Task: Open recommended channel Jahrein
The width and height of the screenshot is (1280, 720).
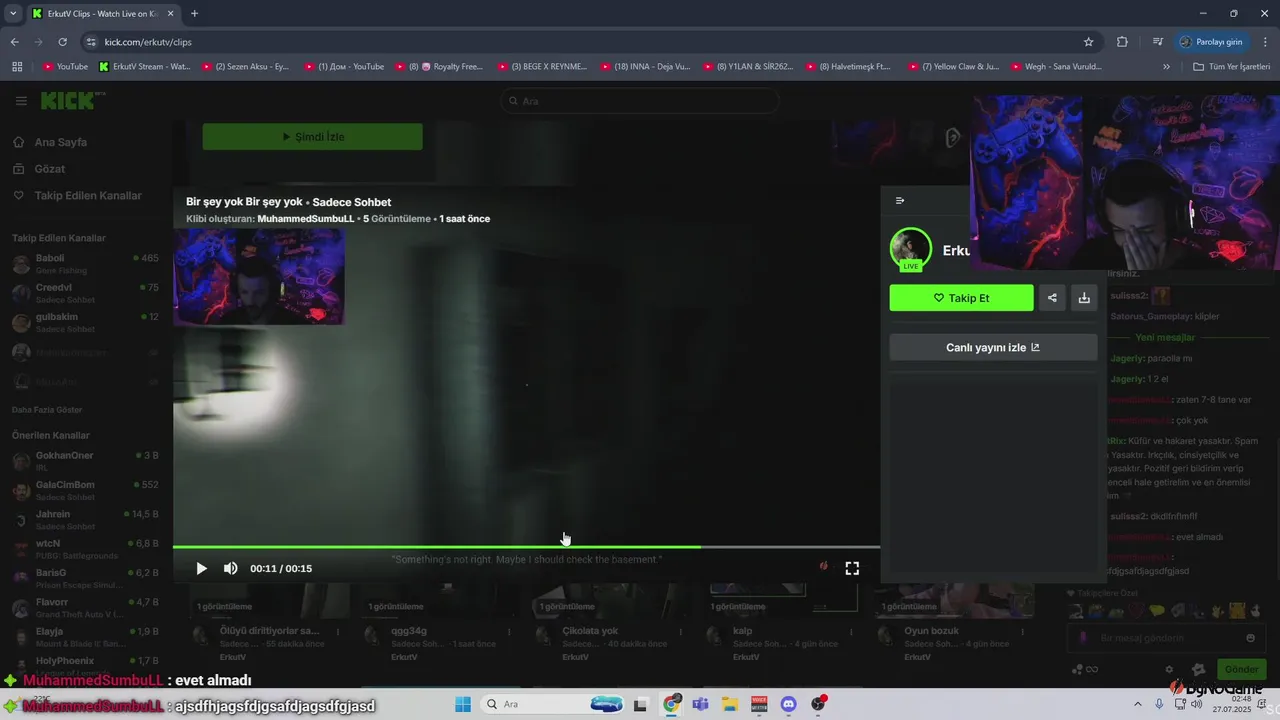Action: [85, 519]
